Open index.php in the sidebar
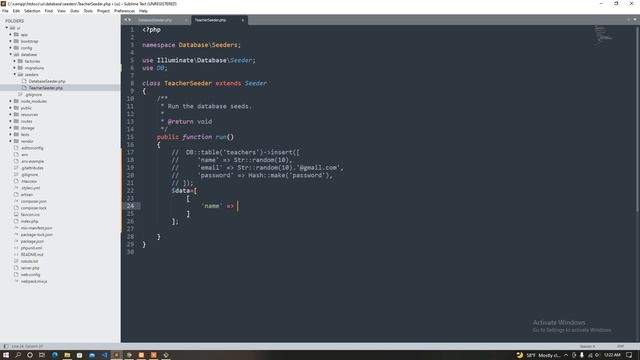Screen dimensions: 640x360 coord(29,221)
